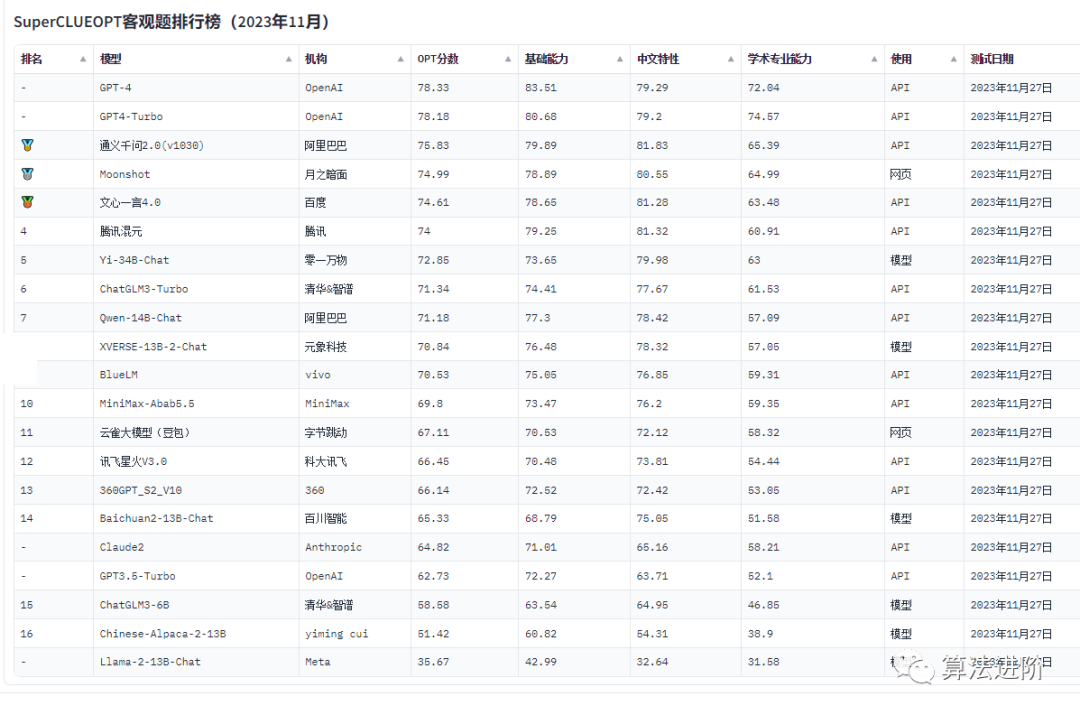1080x715 pixels.
Task: Click the 百度 organization cell
Action: (x=355, y=203)
